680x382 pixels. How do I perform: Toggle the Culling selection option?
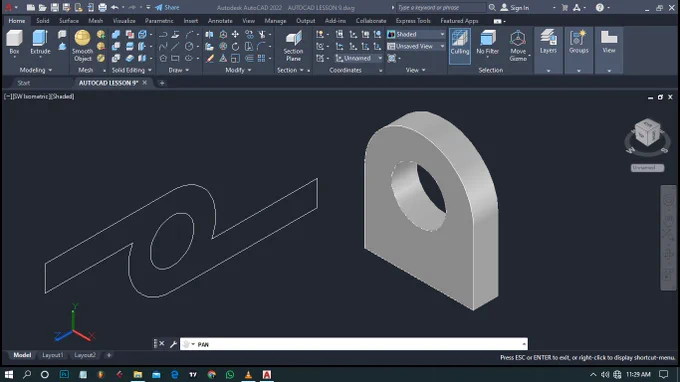coord(460,46)
